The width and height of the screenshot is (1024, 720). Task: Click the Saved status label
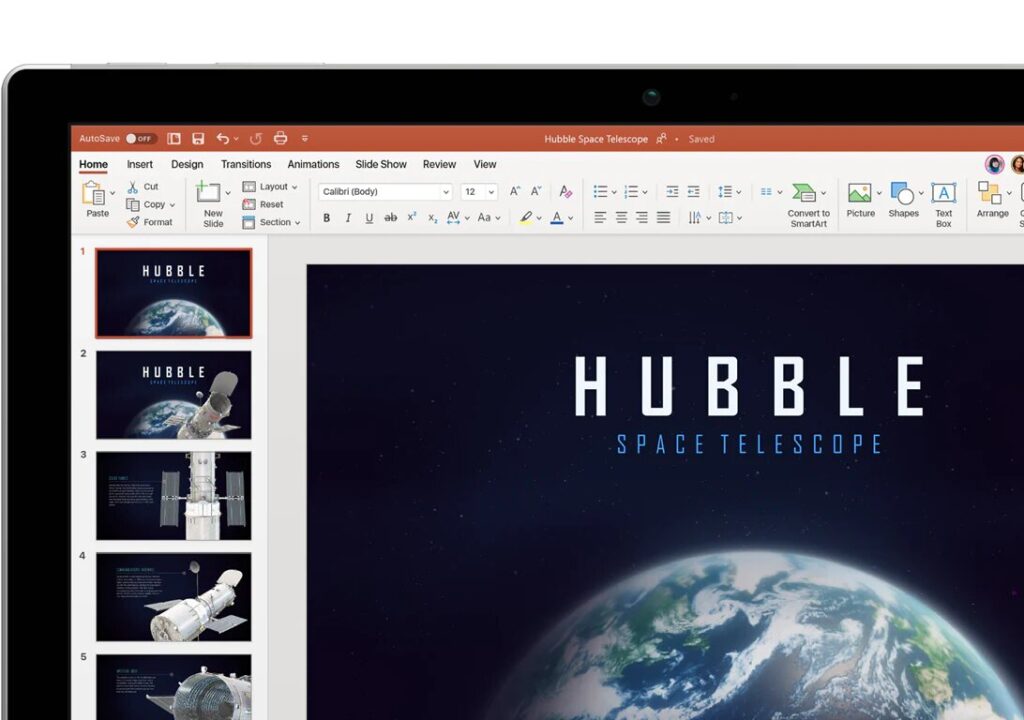click(701, 138)
